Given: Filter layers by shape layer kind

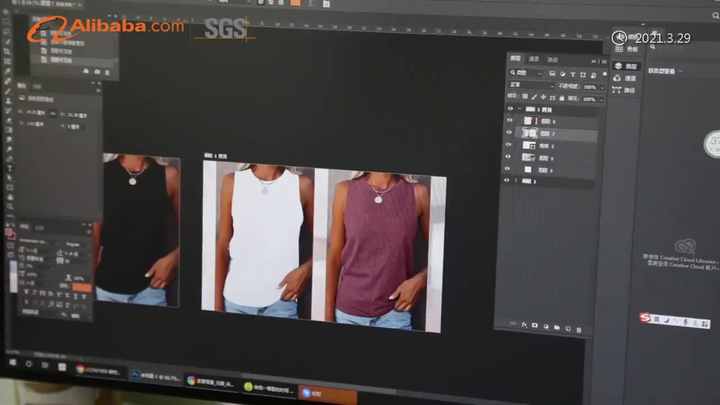Looking at the screenshot, I should [583, 75].
